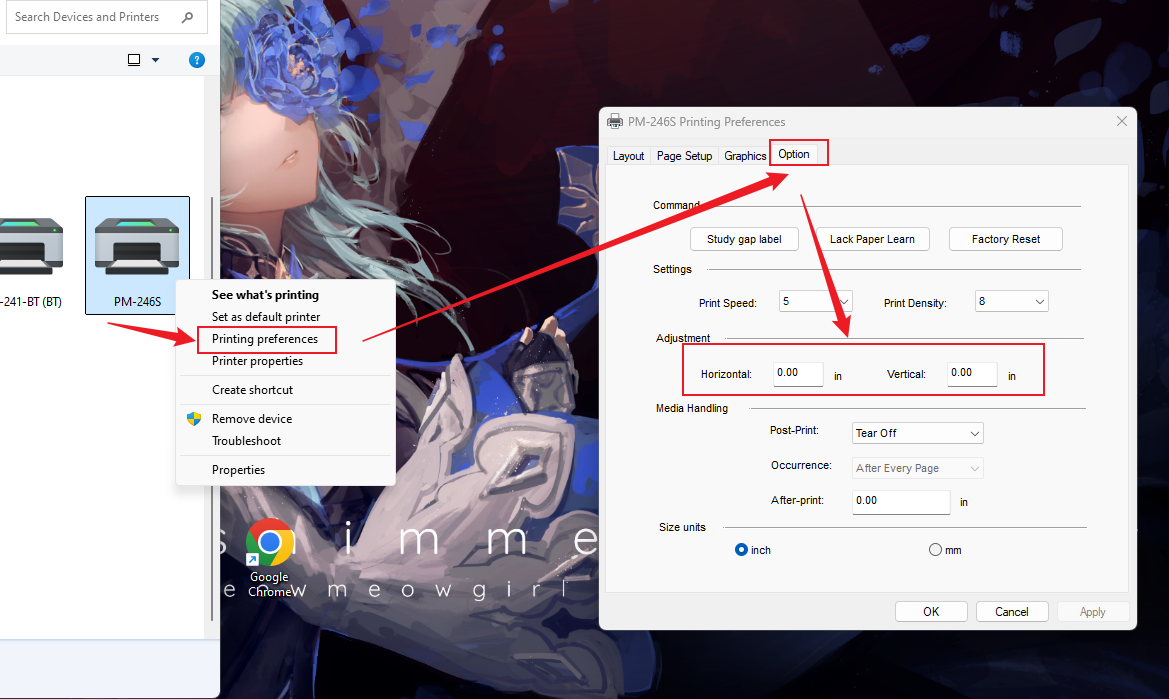Open the Print Speed dropdown
Viewport: 1169px width, 699px height.
point(815,301)
